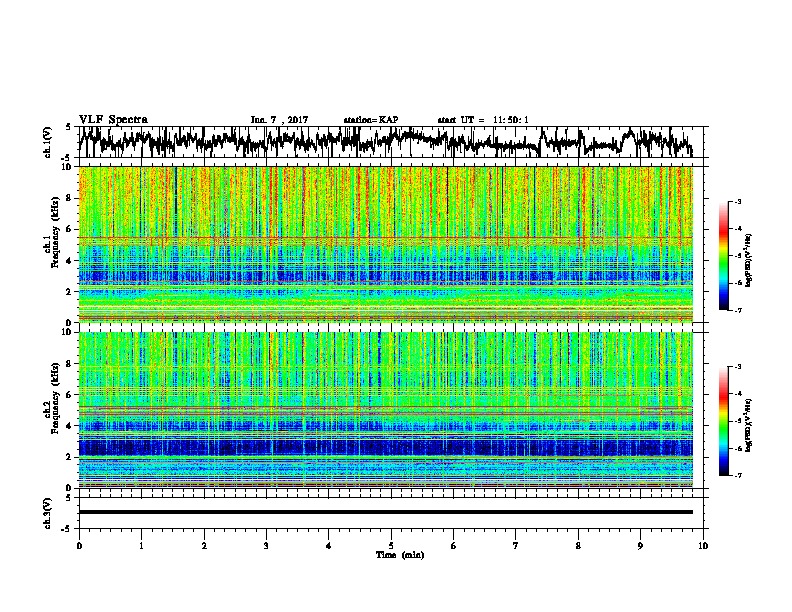Click the 8 kHz tick on ch.2 axis
This screenshot has width=792, height=612.
tap(69, 364)
